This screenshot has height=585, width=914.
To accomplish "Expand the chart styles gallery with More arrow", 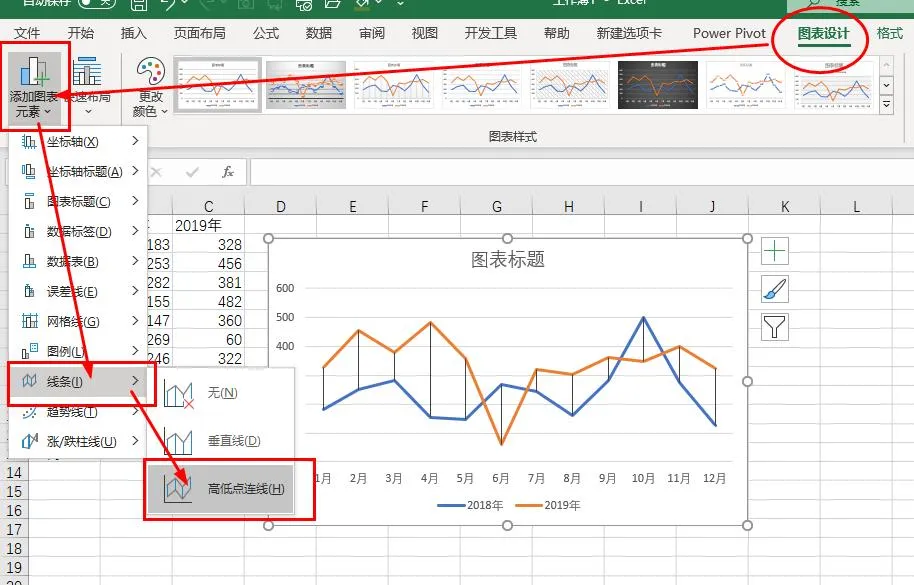I will (x=887, y=105).
